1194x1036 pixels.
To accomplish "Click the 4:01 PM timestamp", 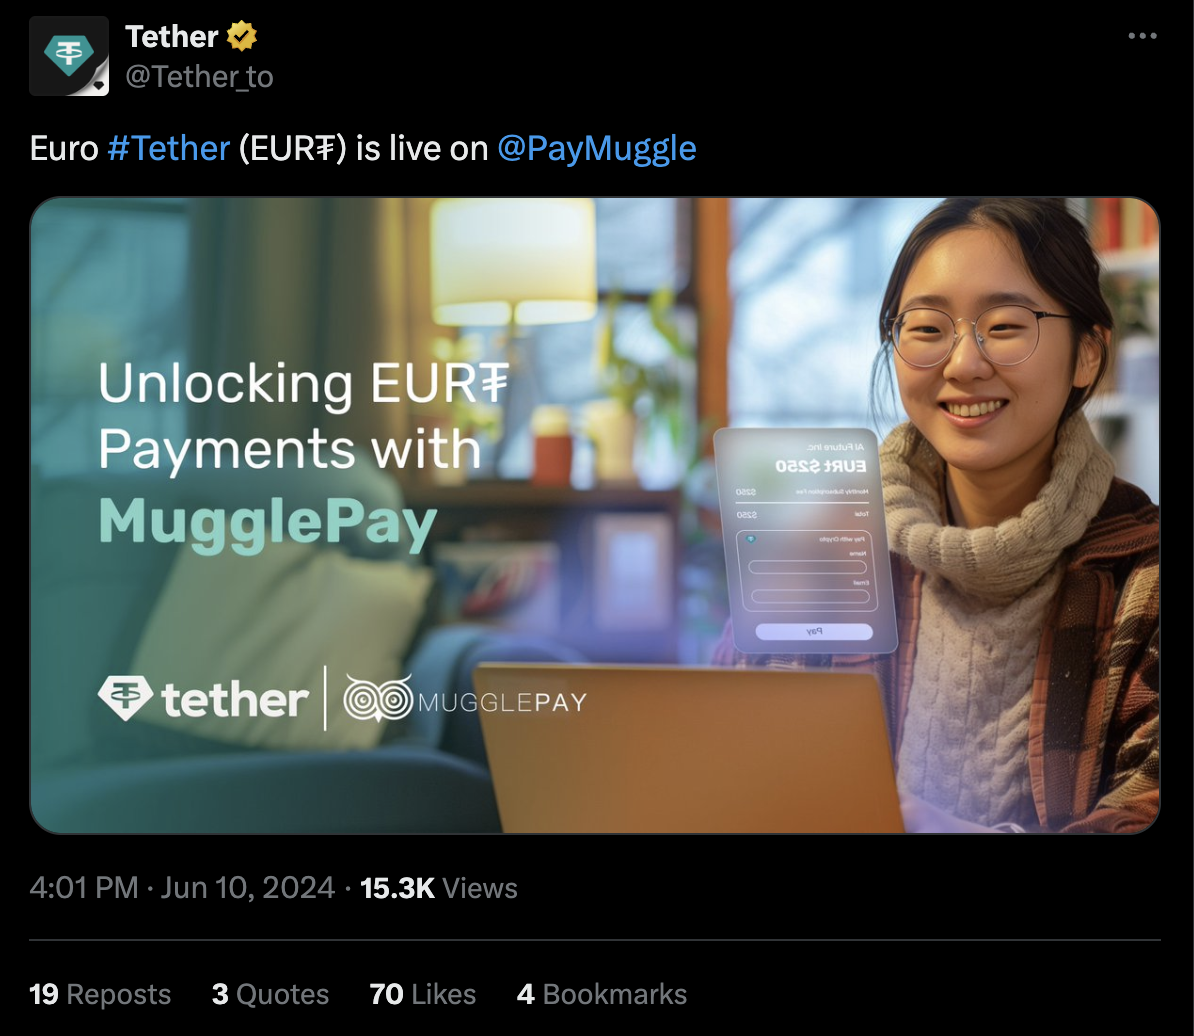I will pyautogui.click(x=84, y=888).
